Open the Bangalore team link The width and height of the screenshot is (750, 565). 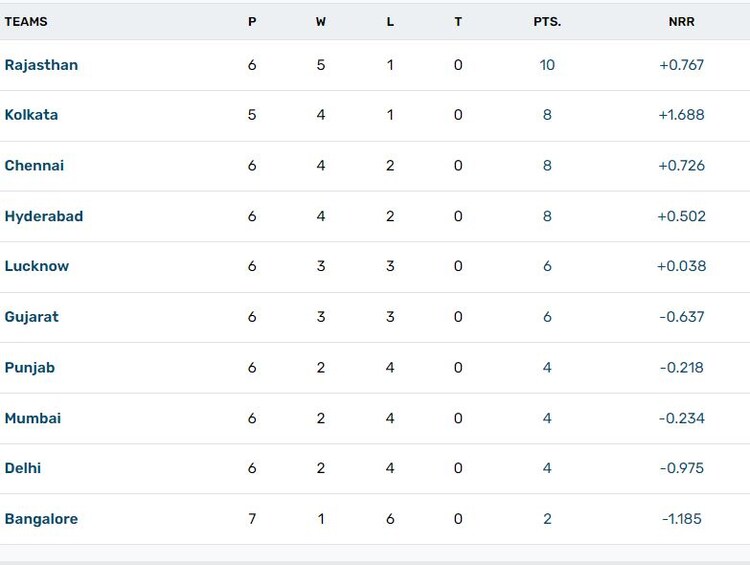coord(41,519)
